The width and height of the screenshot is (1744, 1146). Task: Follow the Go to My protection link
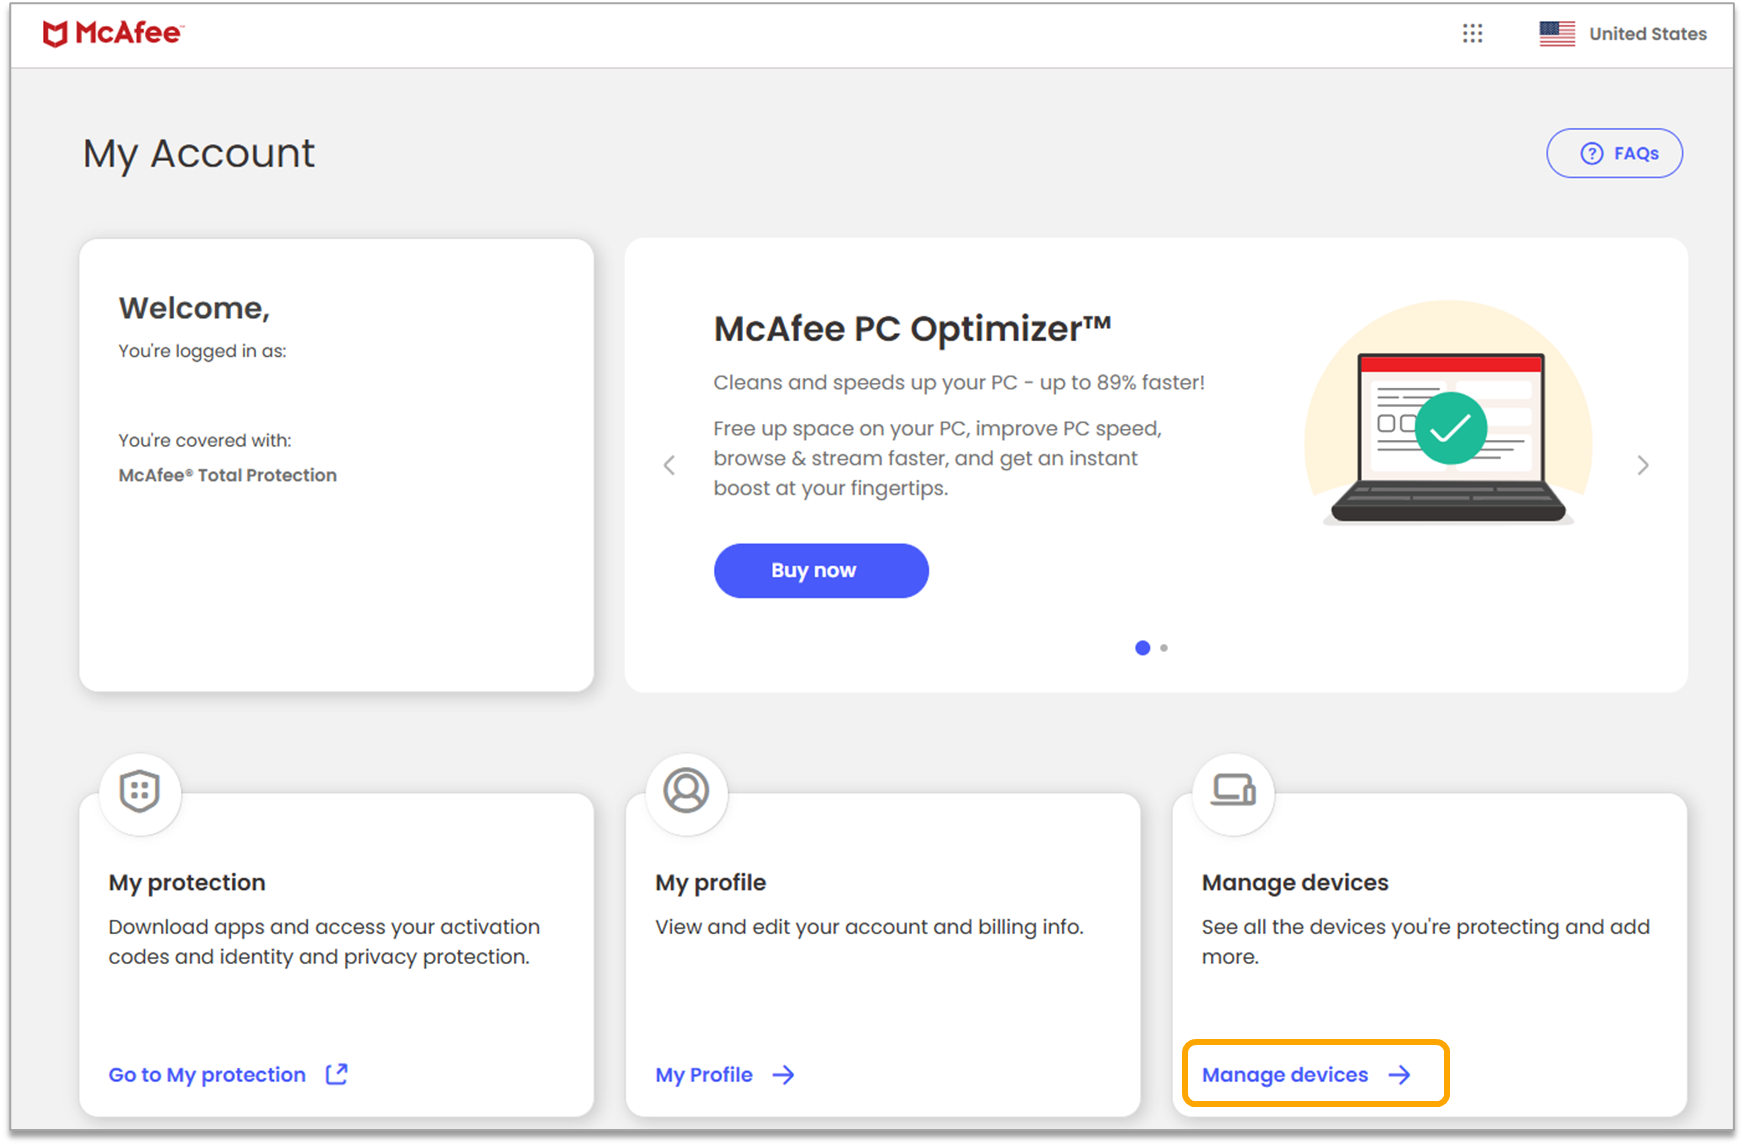(207, 1075)
